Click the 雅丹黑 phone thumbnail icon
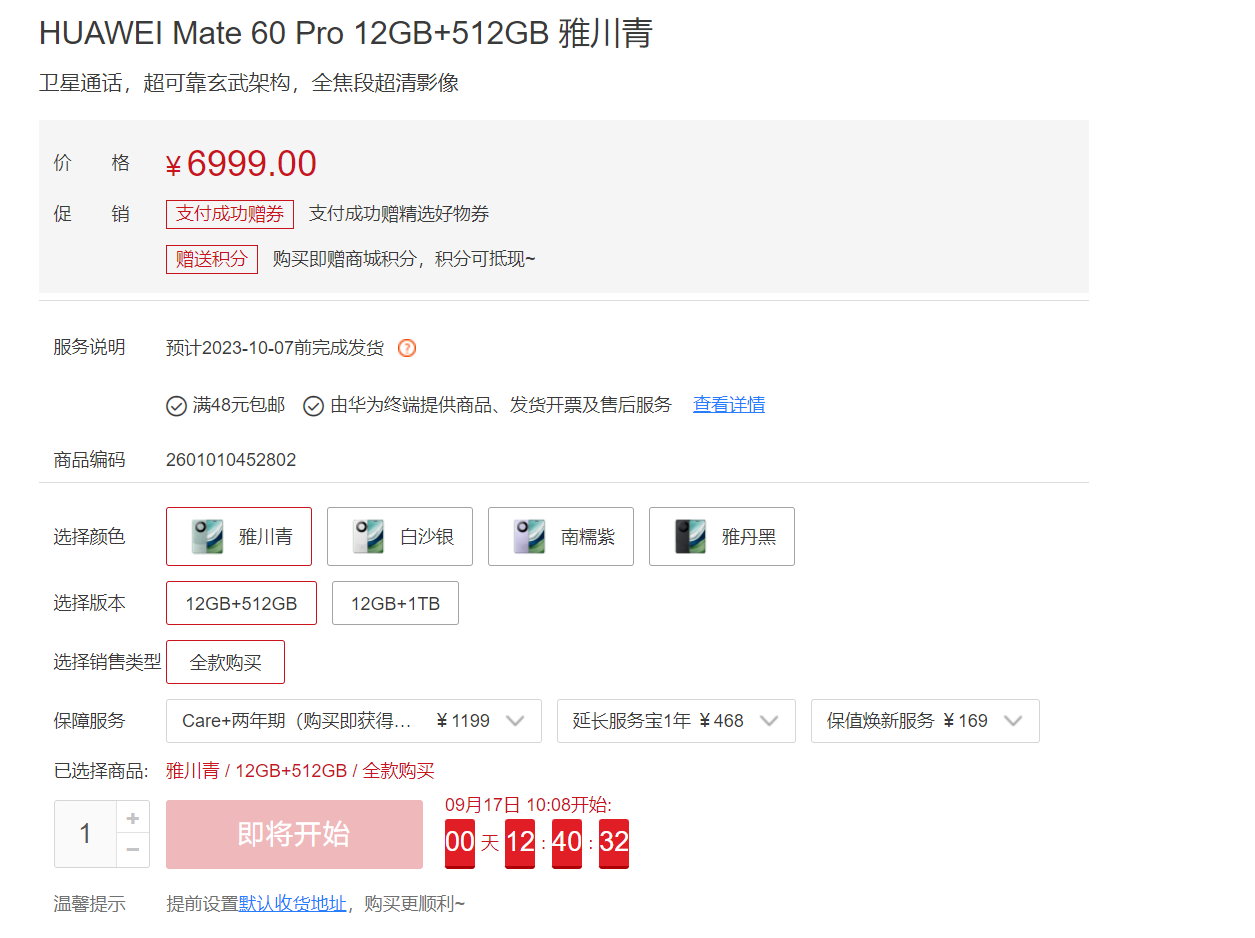 (x=690, y=536)
